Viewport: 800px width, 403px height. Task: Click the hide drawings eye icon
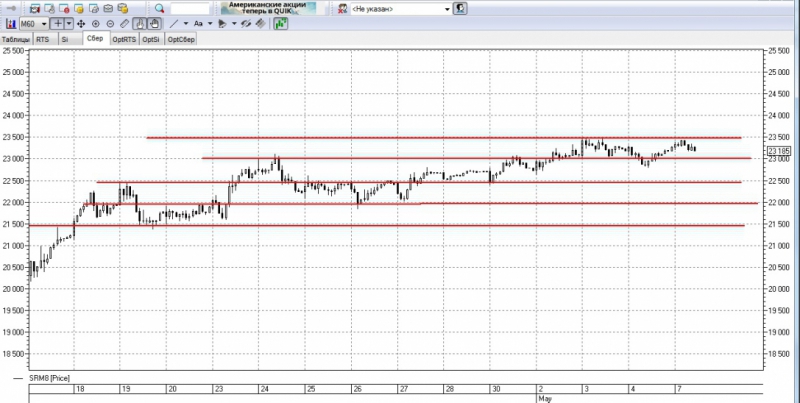[246, 23]
